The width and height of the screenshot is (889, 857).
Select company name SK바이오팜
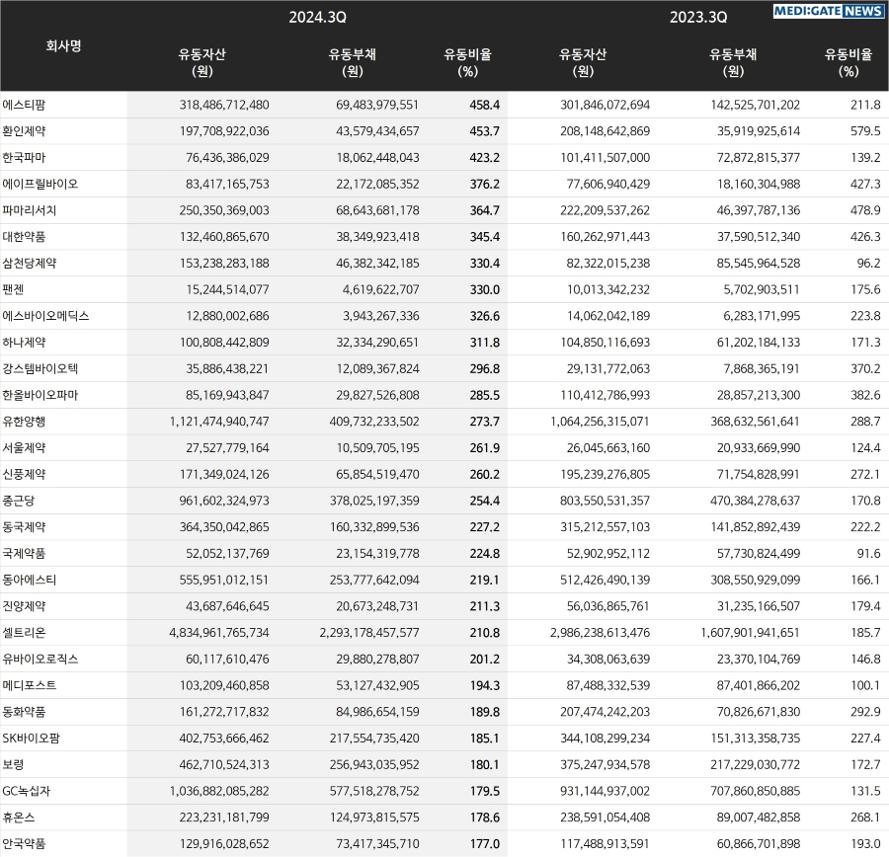point(31,738)
